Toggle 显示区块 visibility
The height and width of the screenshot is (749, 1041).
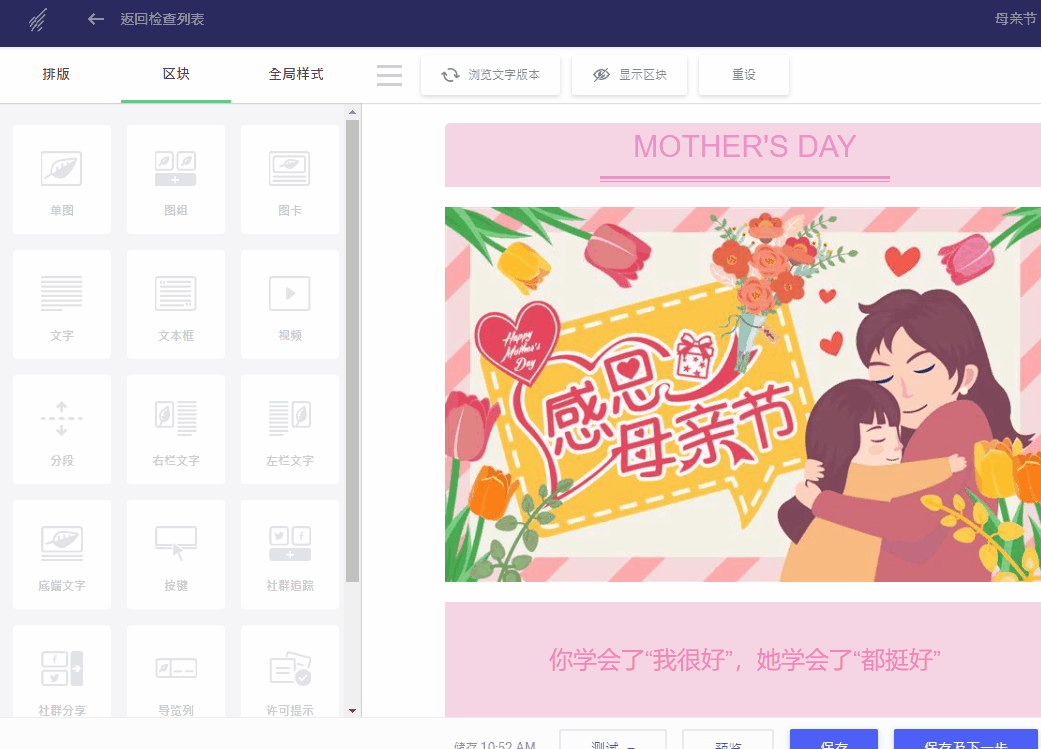click(x=629, y=75)
